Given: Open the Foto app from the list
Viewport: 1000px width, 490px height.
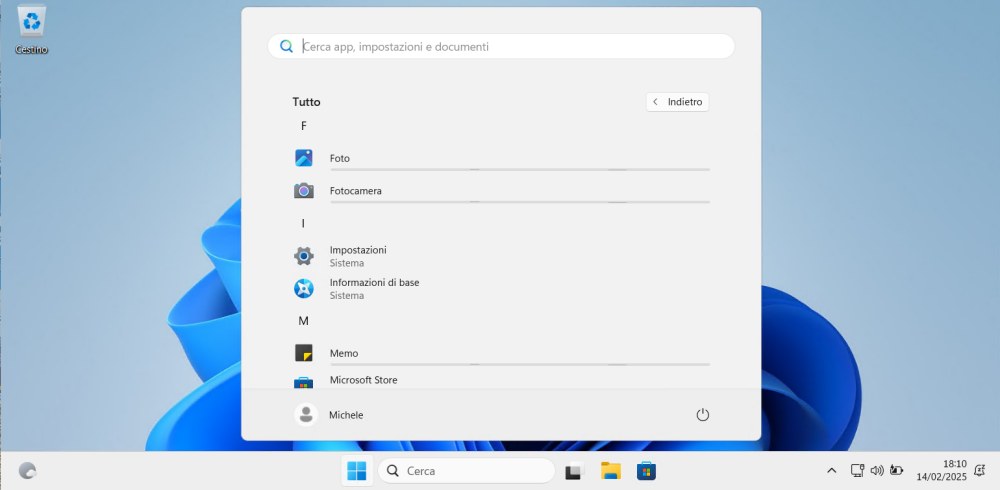Looking at the screenshot, I should [340, 158].
